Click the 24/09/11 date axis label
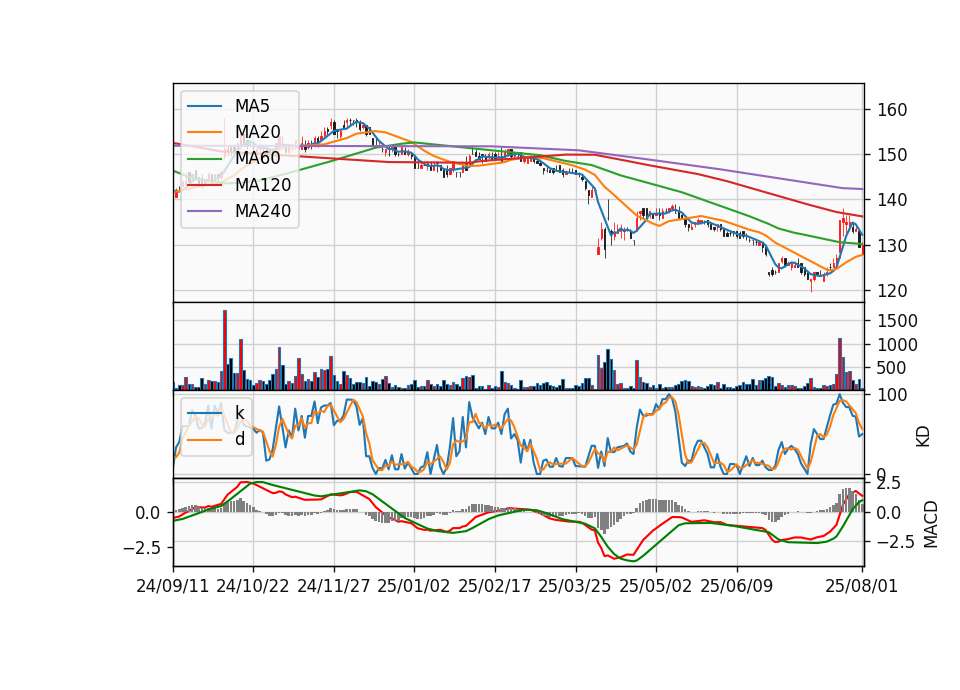This screenshot has height=690, width=960. [x=173, y=586]
